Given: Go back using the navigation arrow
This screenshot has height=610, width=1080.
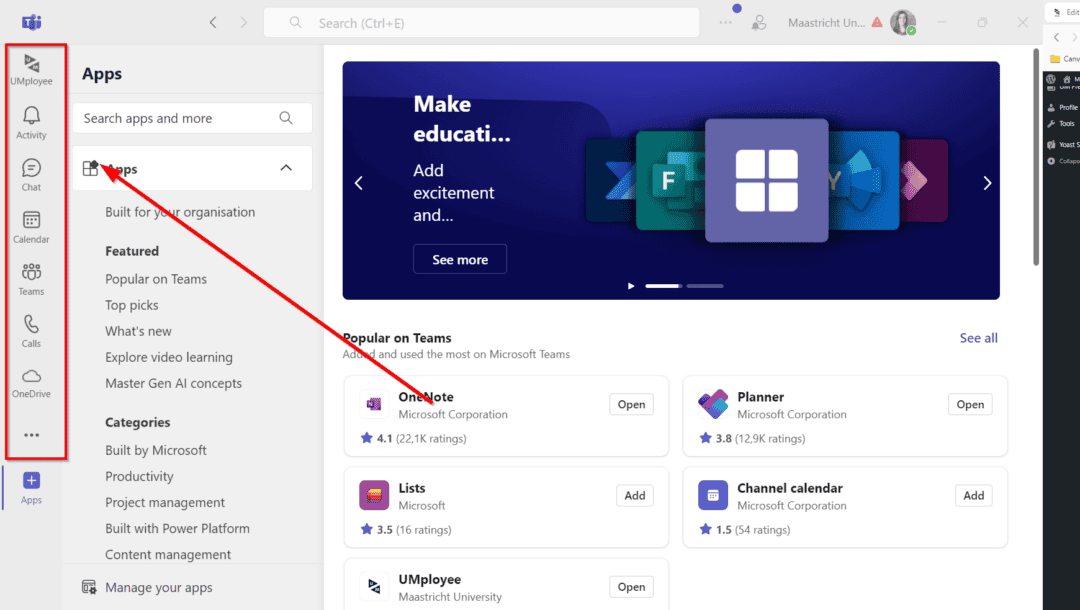Looking at the screenshot, I should [x=213, y=22].
